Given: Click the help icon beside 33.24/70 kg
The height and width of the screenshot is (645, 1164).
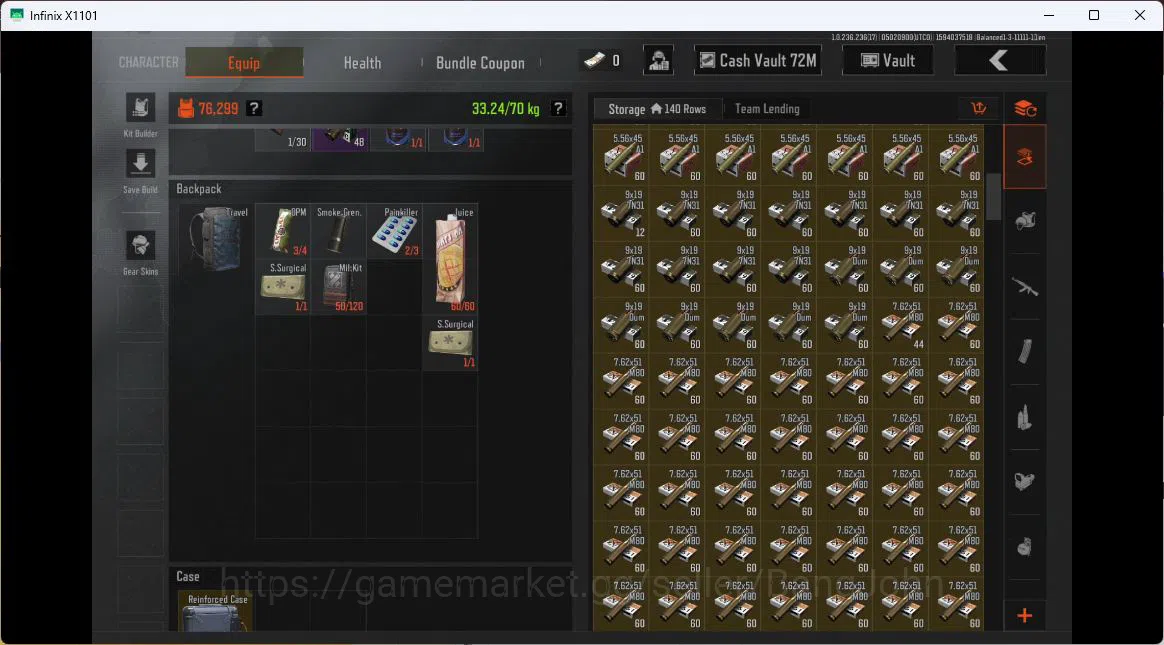Looking at the screenshot, I should pyautogui.click(x=558, y=108).
